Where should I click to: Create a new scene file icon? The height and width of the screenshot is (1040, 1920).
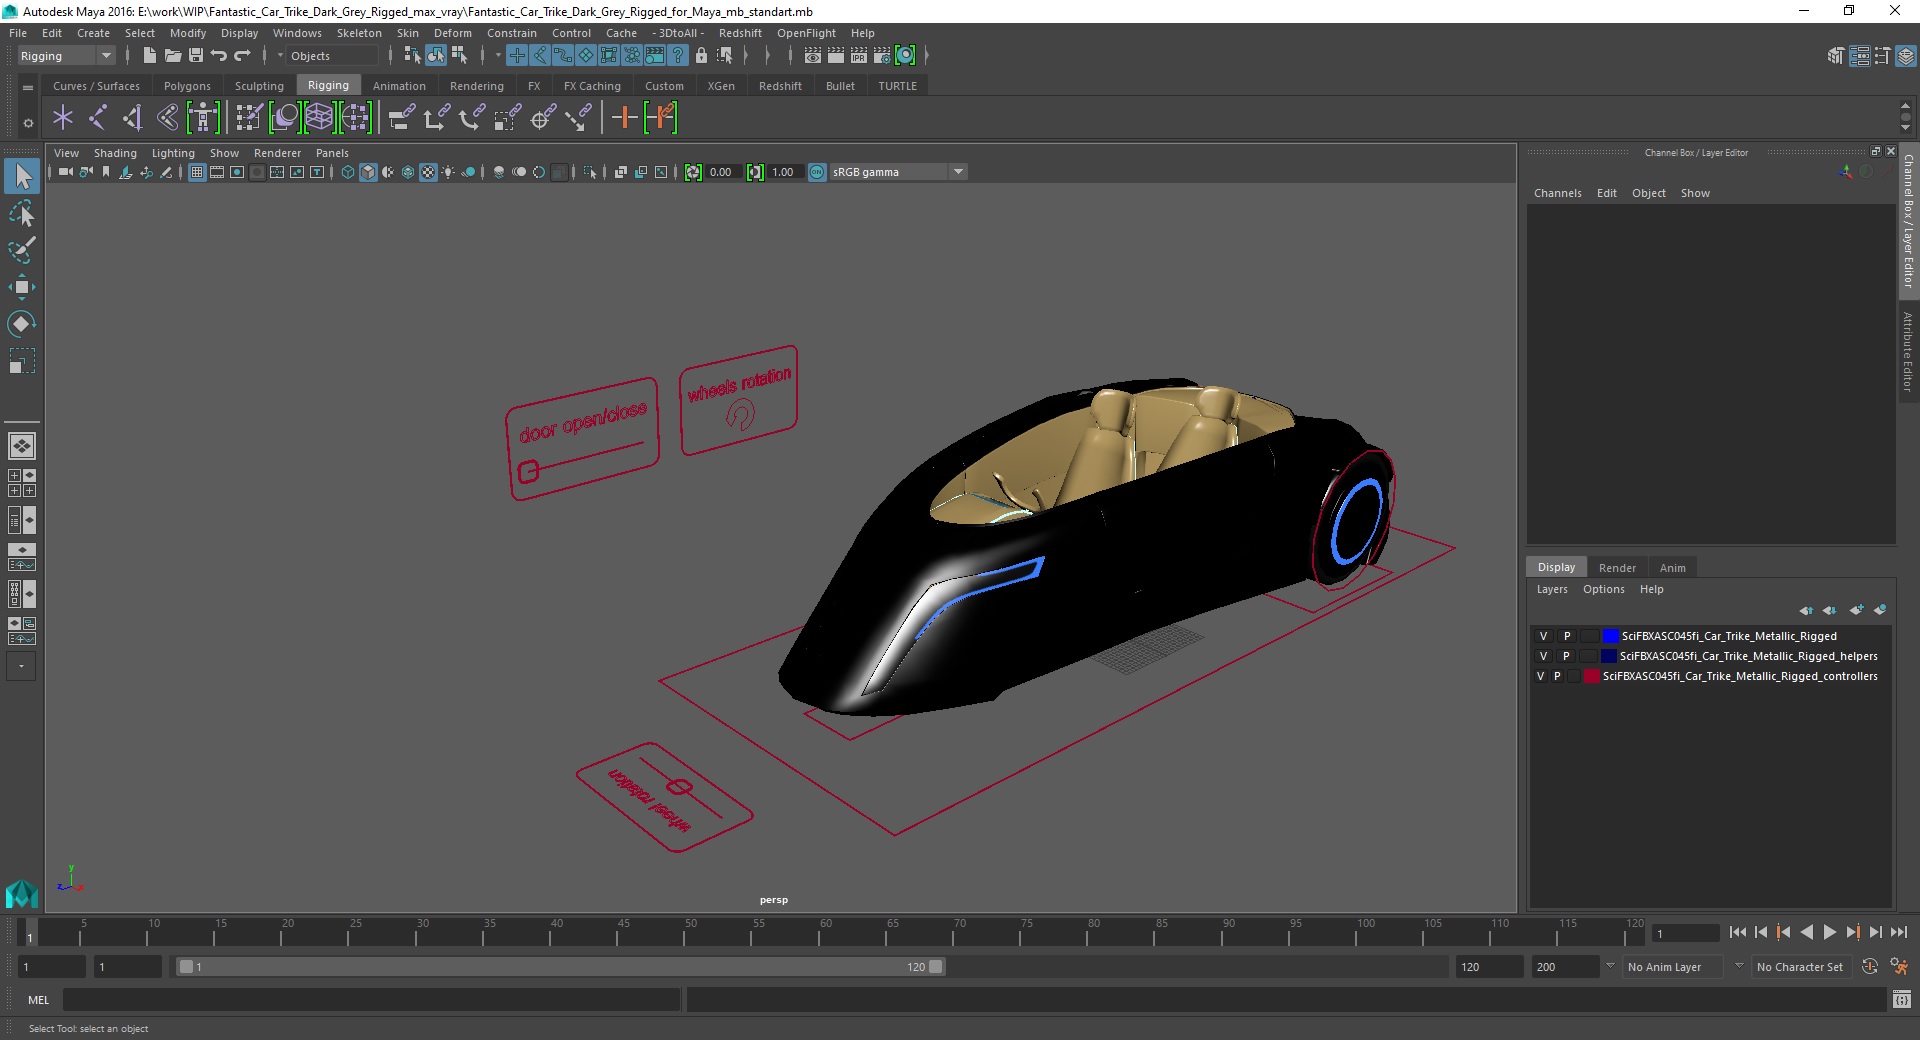[x=149, y=56]
